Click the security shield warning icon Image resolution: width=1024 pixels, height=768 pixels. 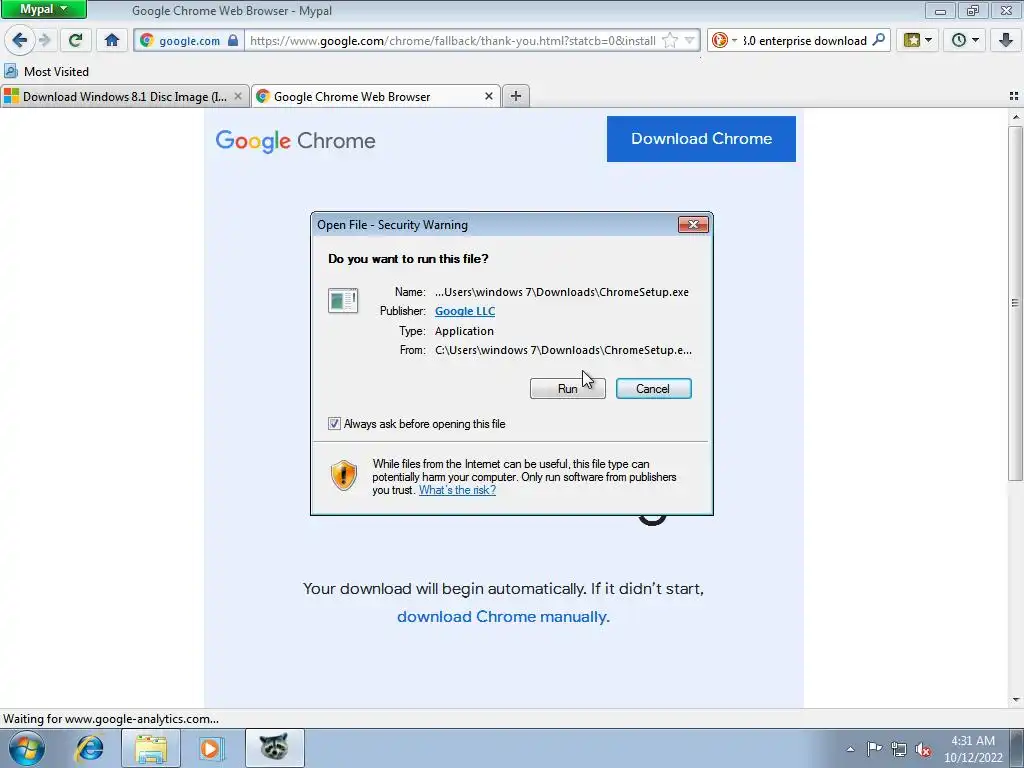coord(344,475)
